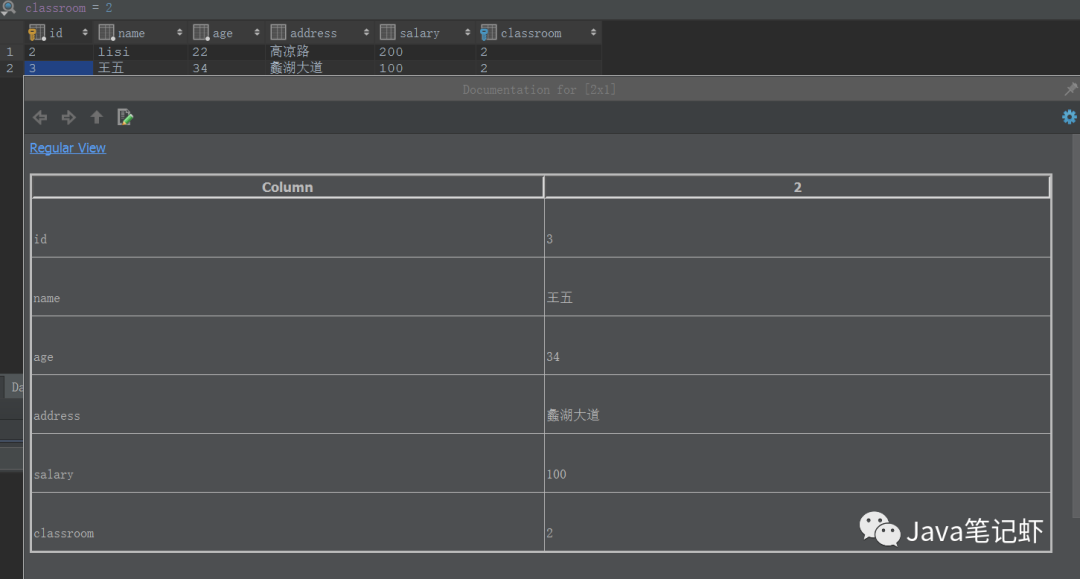Select the 'lisi' name cell
This screenshot has width=1080, height=579.
(x=141, y=52)
